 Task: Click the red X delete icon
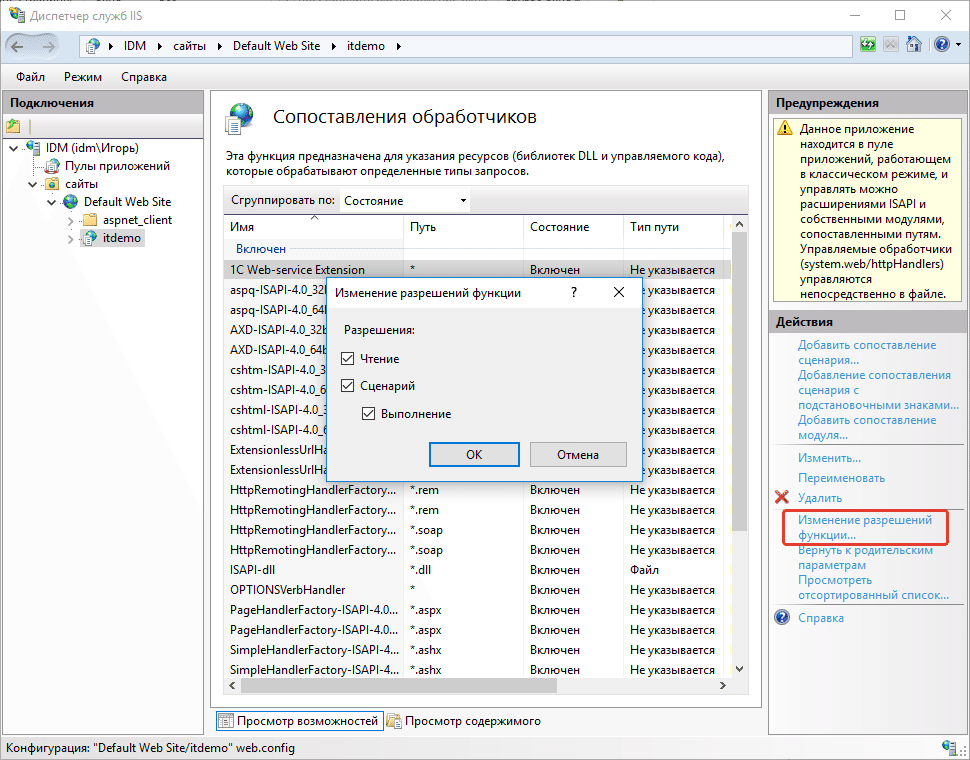[x=782, y=498]
